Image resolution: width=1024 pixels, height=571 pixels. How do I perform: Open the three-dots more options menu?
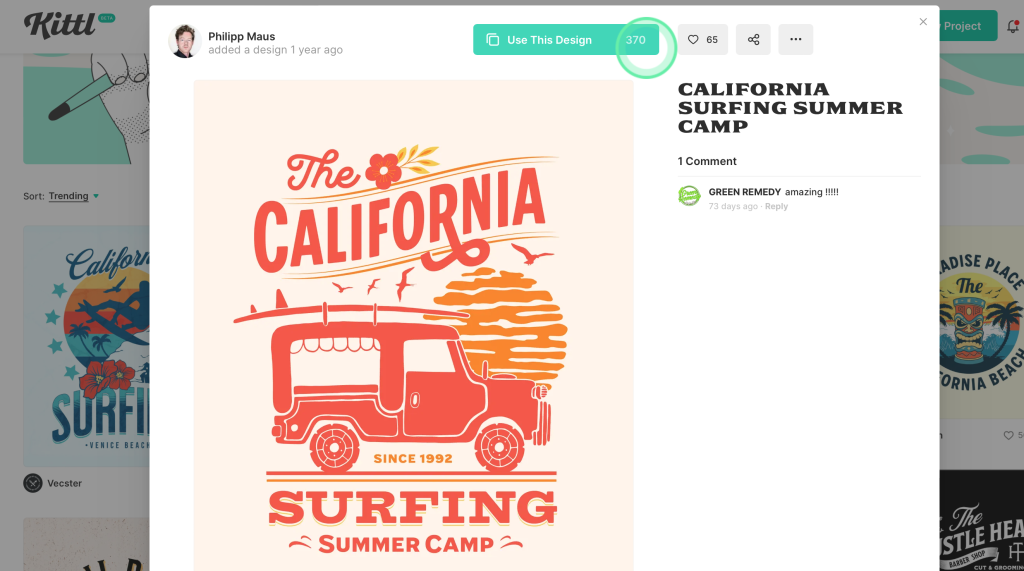pyautogui.click(x=795, y=40)
